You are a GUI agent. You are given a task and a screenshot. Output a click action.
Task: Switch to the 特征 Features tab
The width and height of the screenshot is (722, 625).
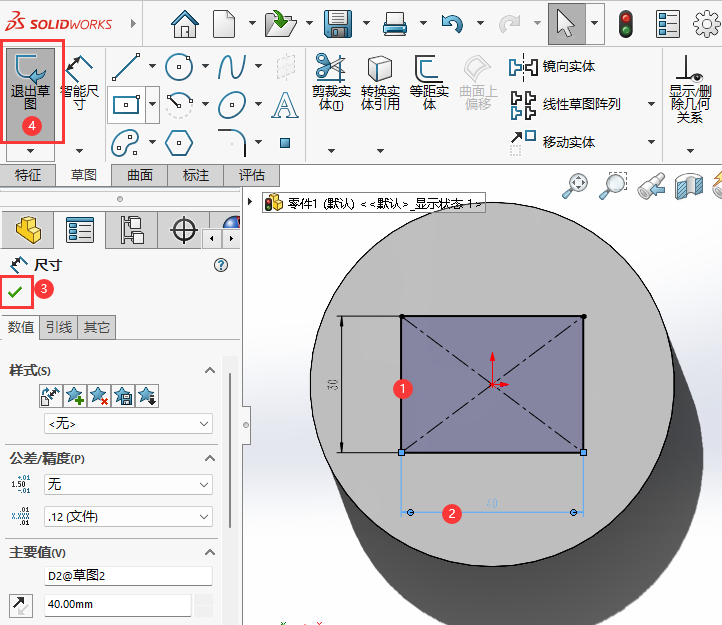click(x=28, y=175)
